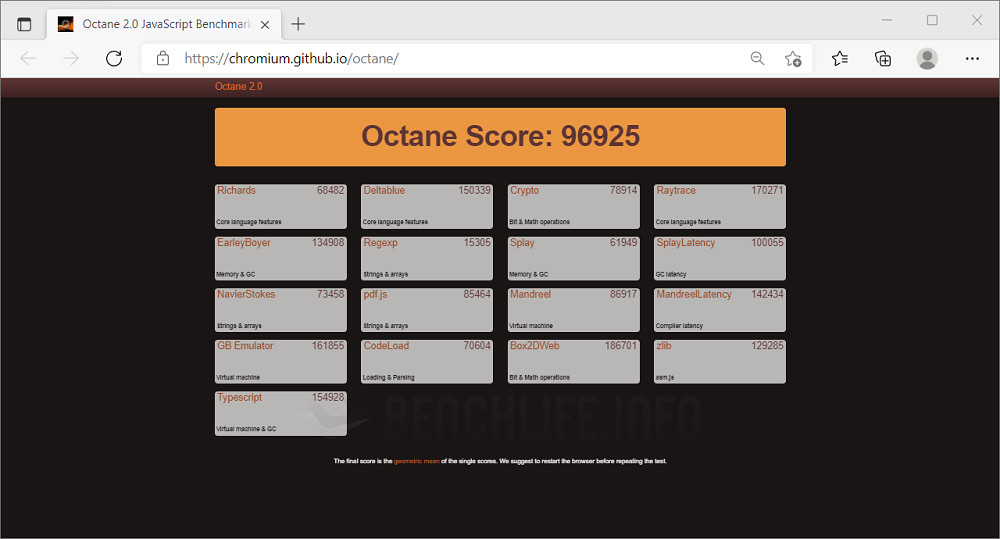Open the user profile avatar
1000x539 pixels.
[927, 58]
